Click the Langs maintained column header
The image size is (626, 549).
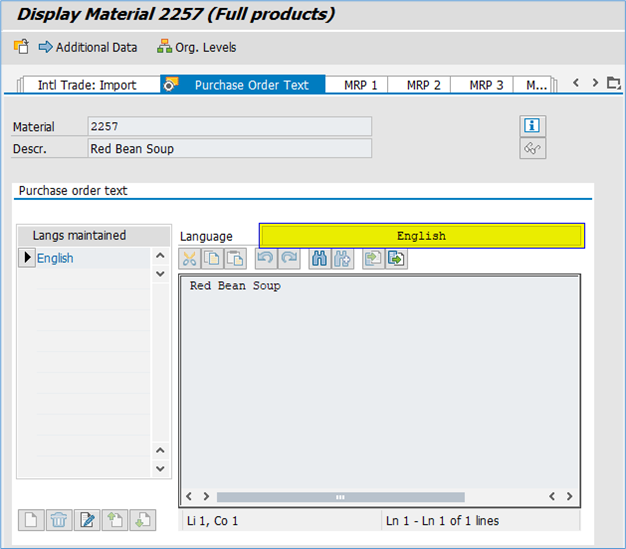coord(93,236)
